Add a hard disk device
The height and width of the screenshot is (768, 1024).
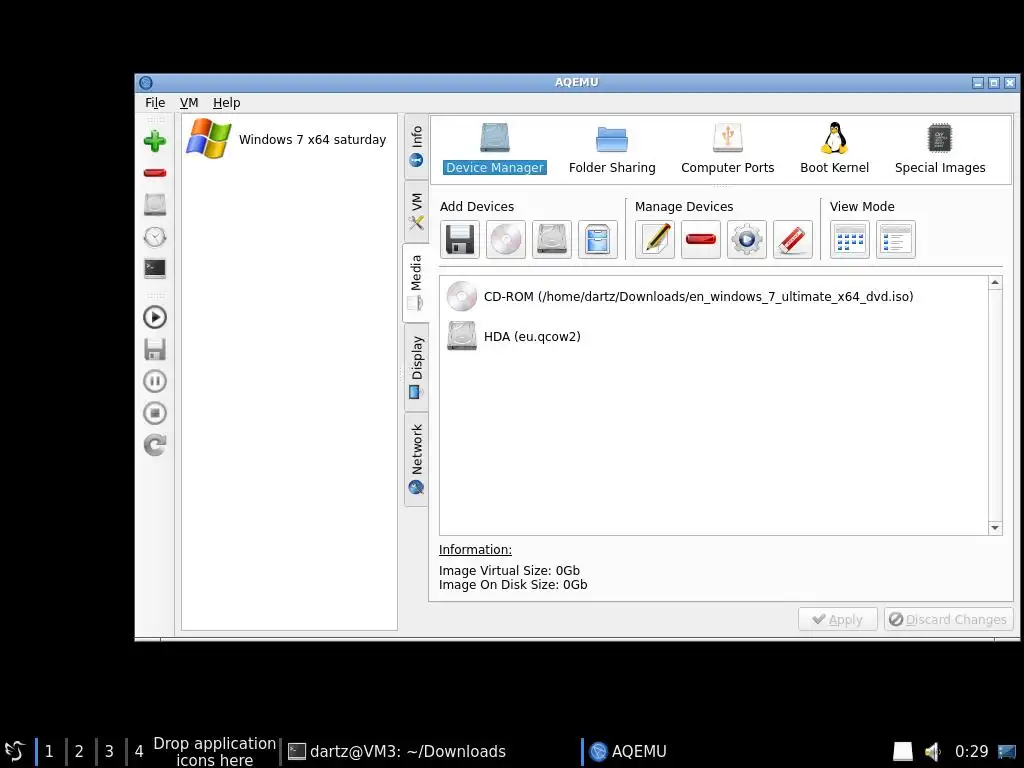(x=552, y=240)
